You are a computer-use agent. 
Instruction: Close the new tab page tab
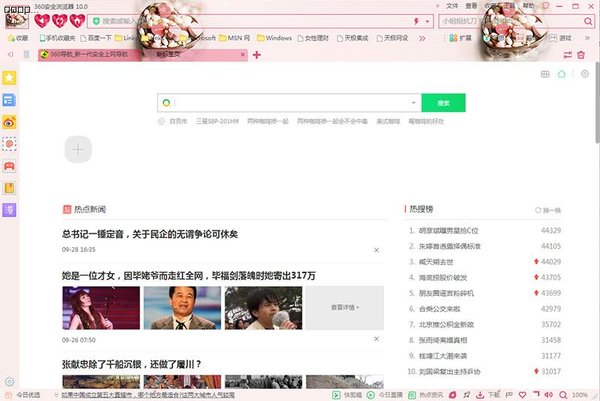243,55
